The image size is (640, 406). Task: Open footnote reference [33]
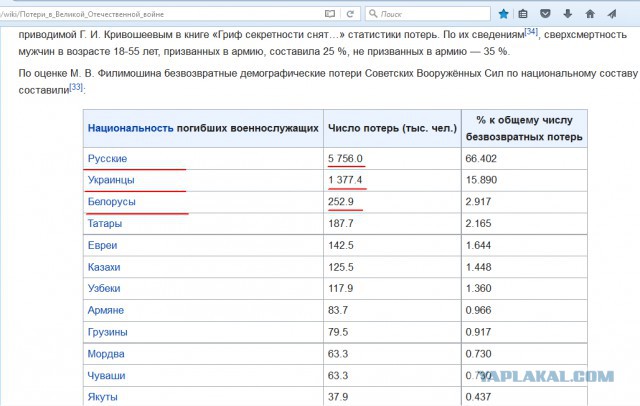click(x=76, y=87)
